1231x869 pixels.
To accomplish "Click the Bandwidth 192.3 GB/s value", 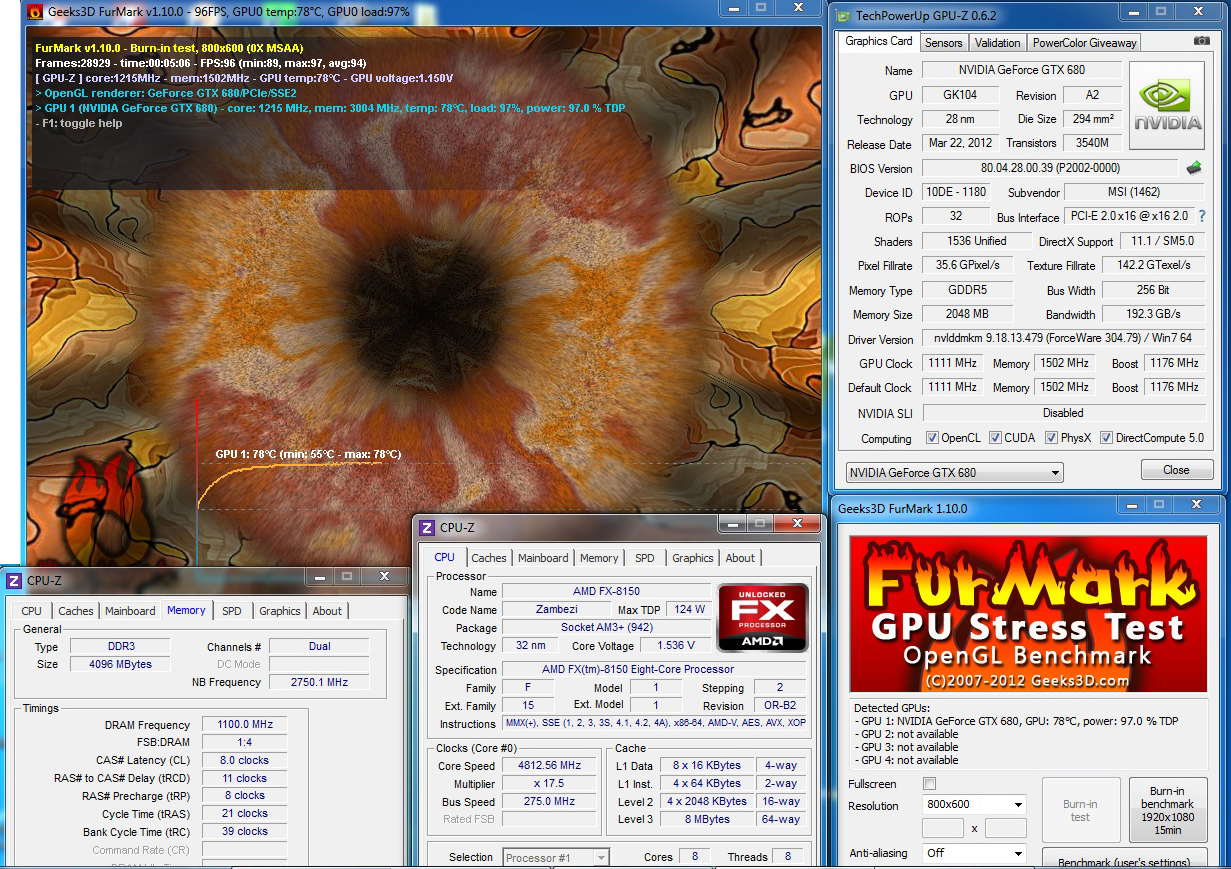I will point(1154,314).
